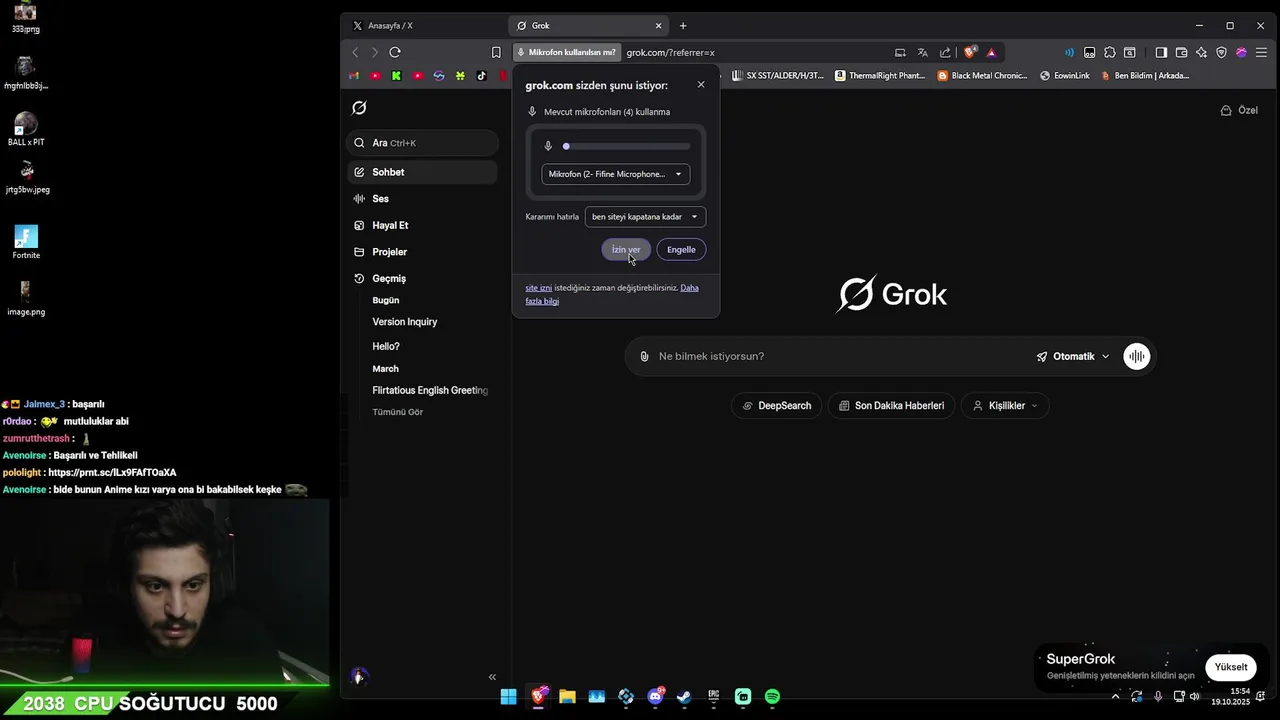Select Hayal Et in the sidebar
Screen dimensions: 1280x720
tap(422, 225)
